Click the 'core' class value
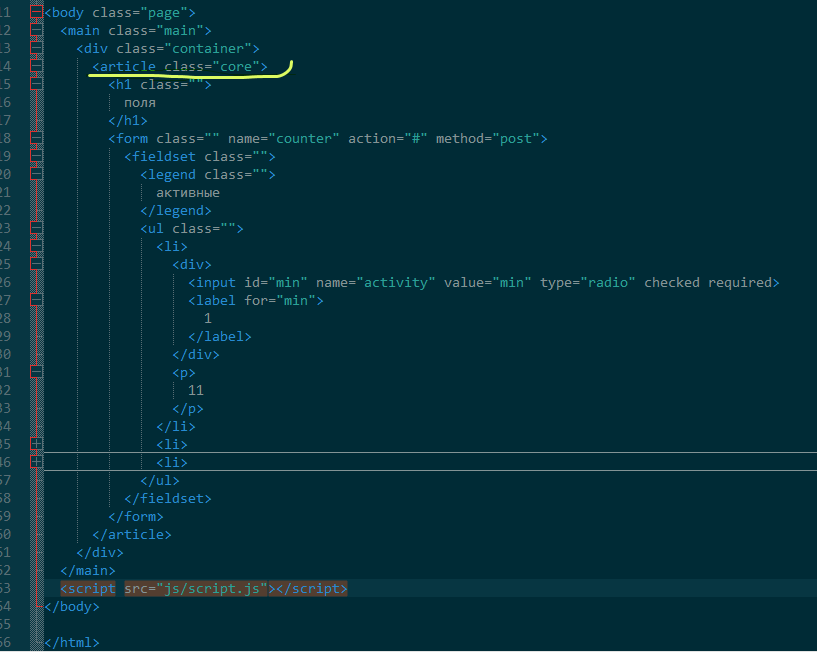The image size is (817, 652). (236, 67)
